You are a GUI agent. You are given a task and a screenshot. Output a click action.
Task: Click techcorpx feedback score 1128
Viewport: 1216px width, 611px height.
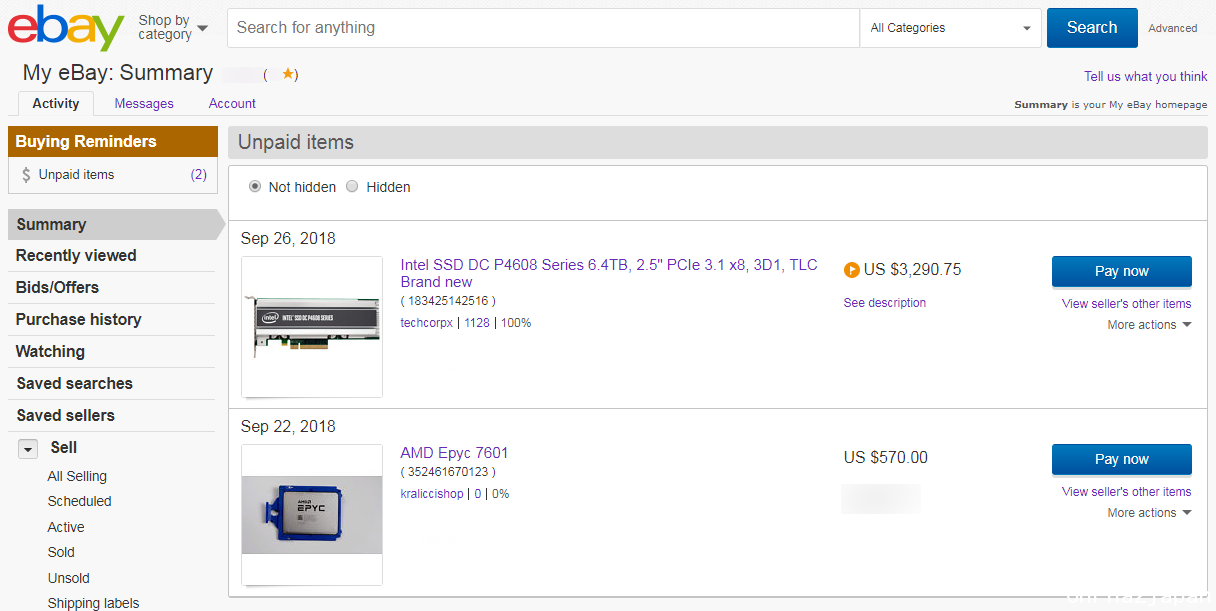pos(477,323)
